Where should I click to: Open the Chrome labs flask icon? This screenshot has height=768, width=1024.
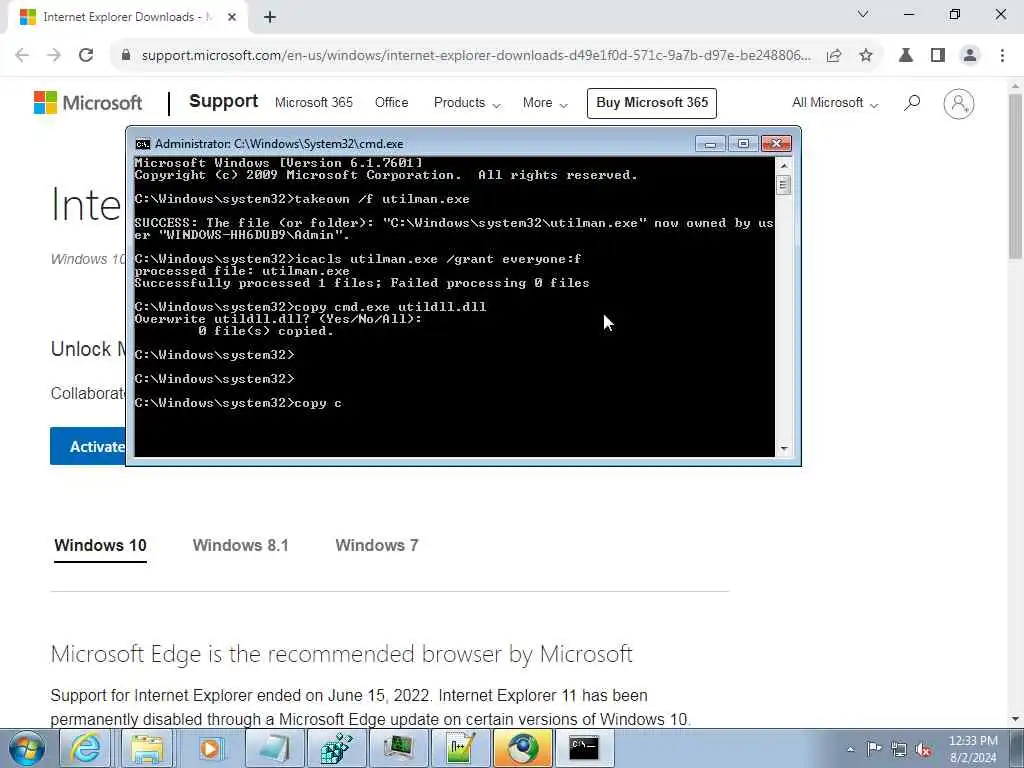pyautogui.click(x=906, y=56)
